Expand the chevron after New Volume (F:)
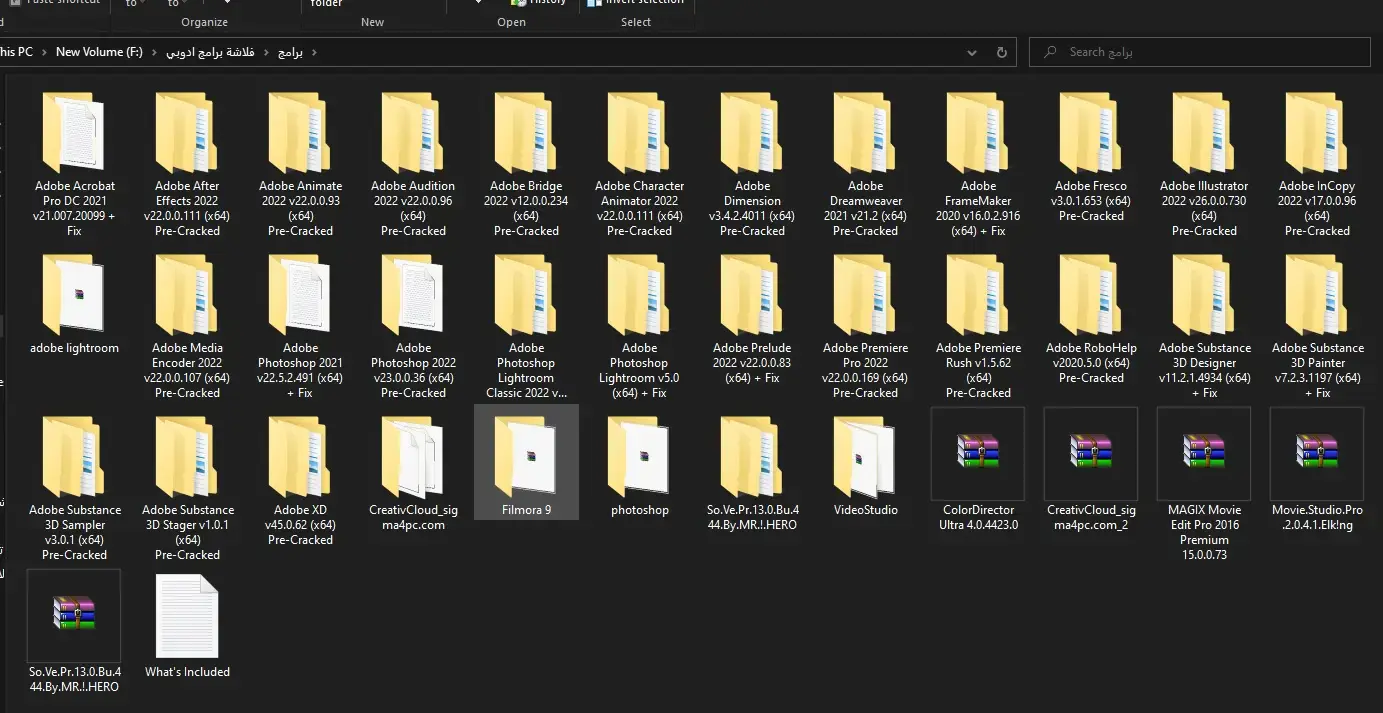The height and width of the screenshot is (713, 1383). [154, 52]
